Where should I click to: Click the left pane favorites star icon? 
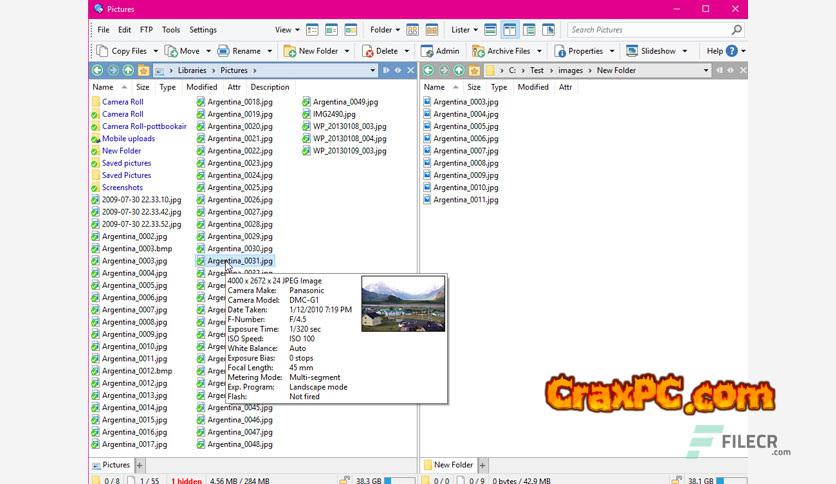(143, 71)
